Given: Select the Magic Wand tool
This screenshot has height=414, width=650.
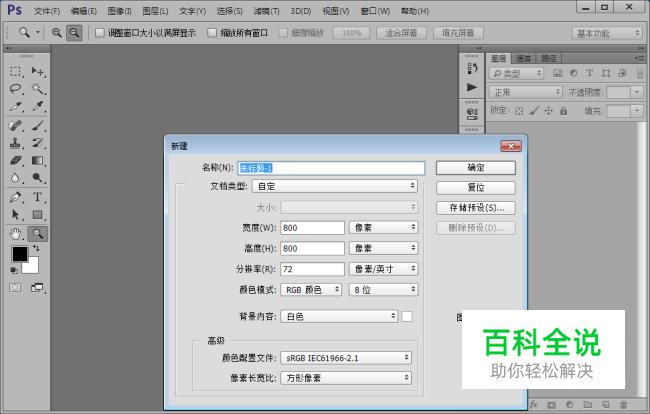Looking at the screenshot, I should pos(38,89).
